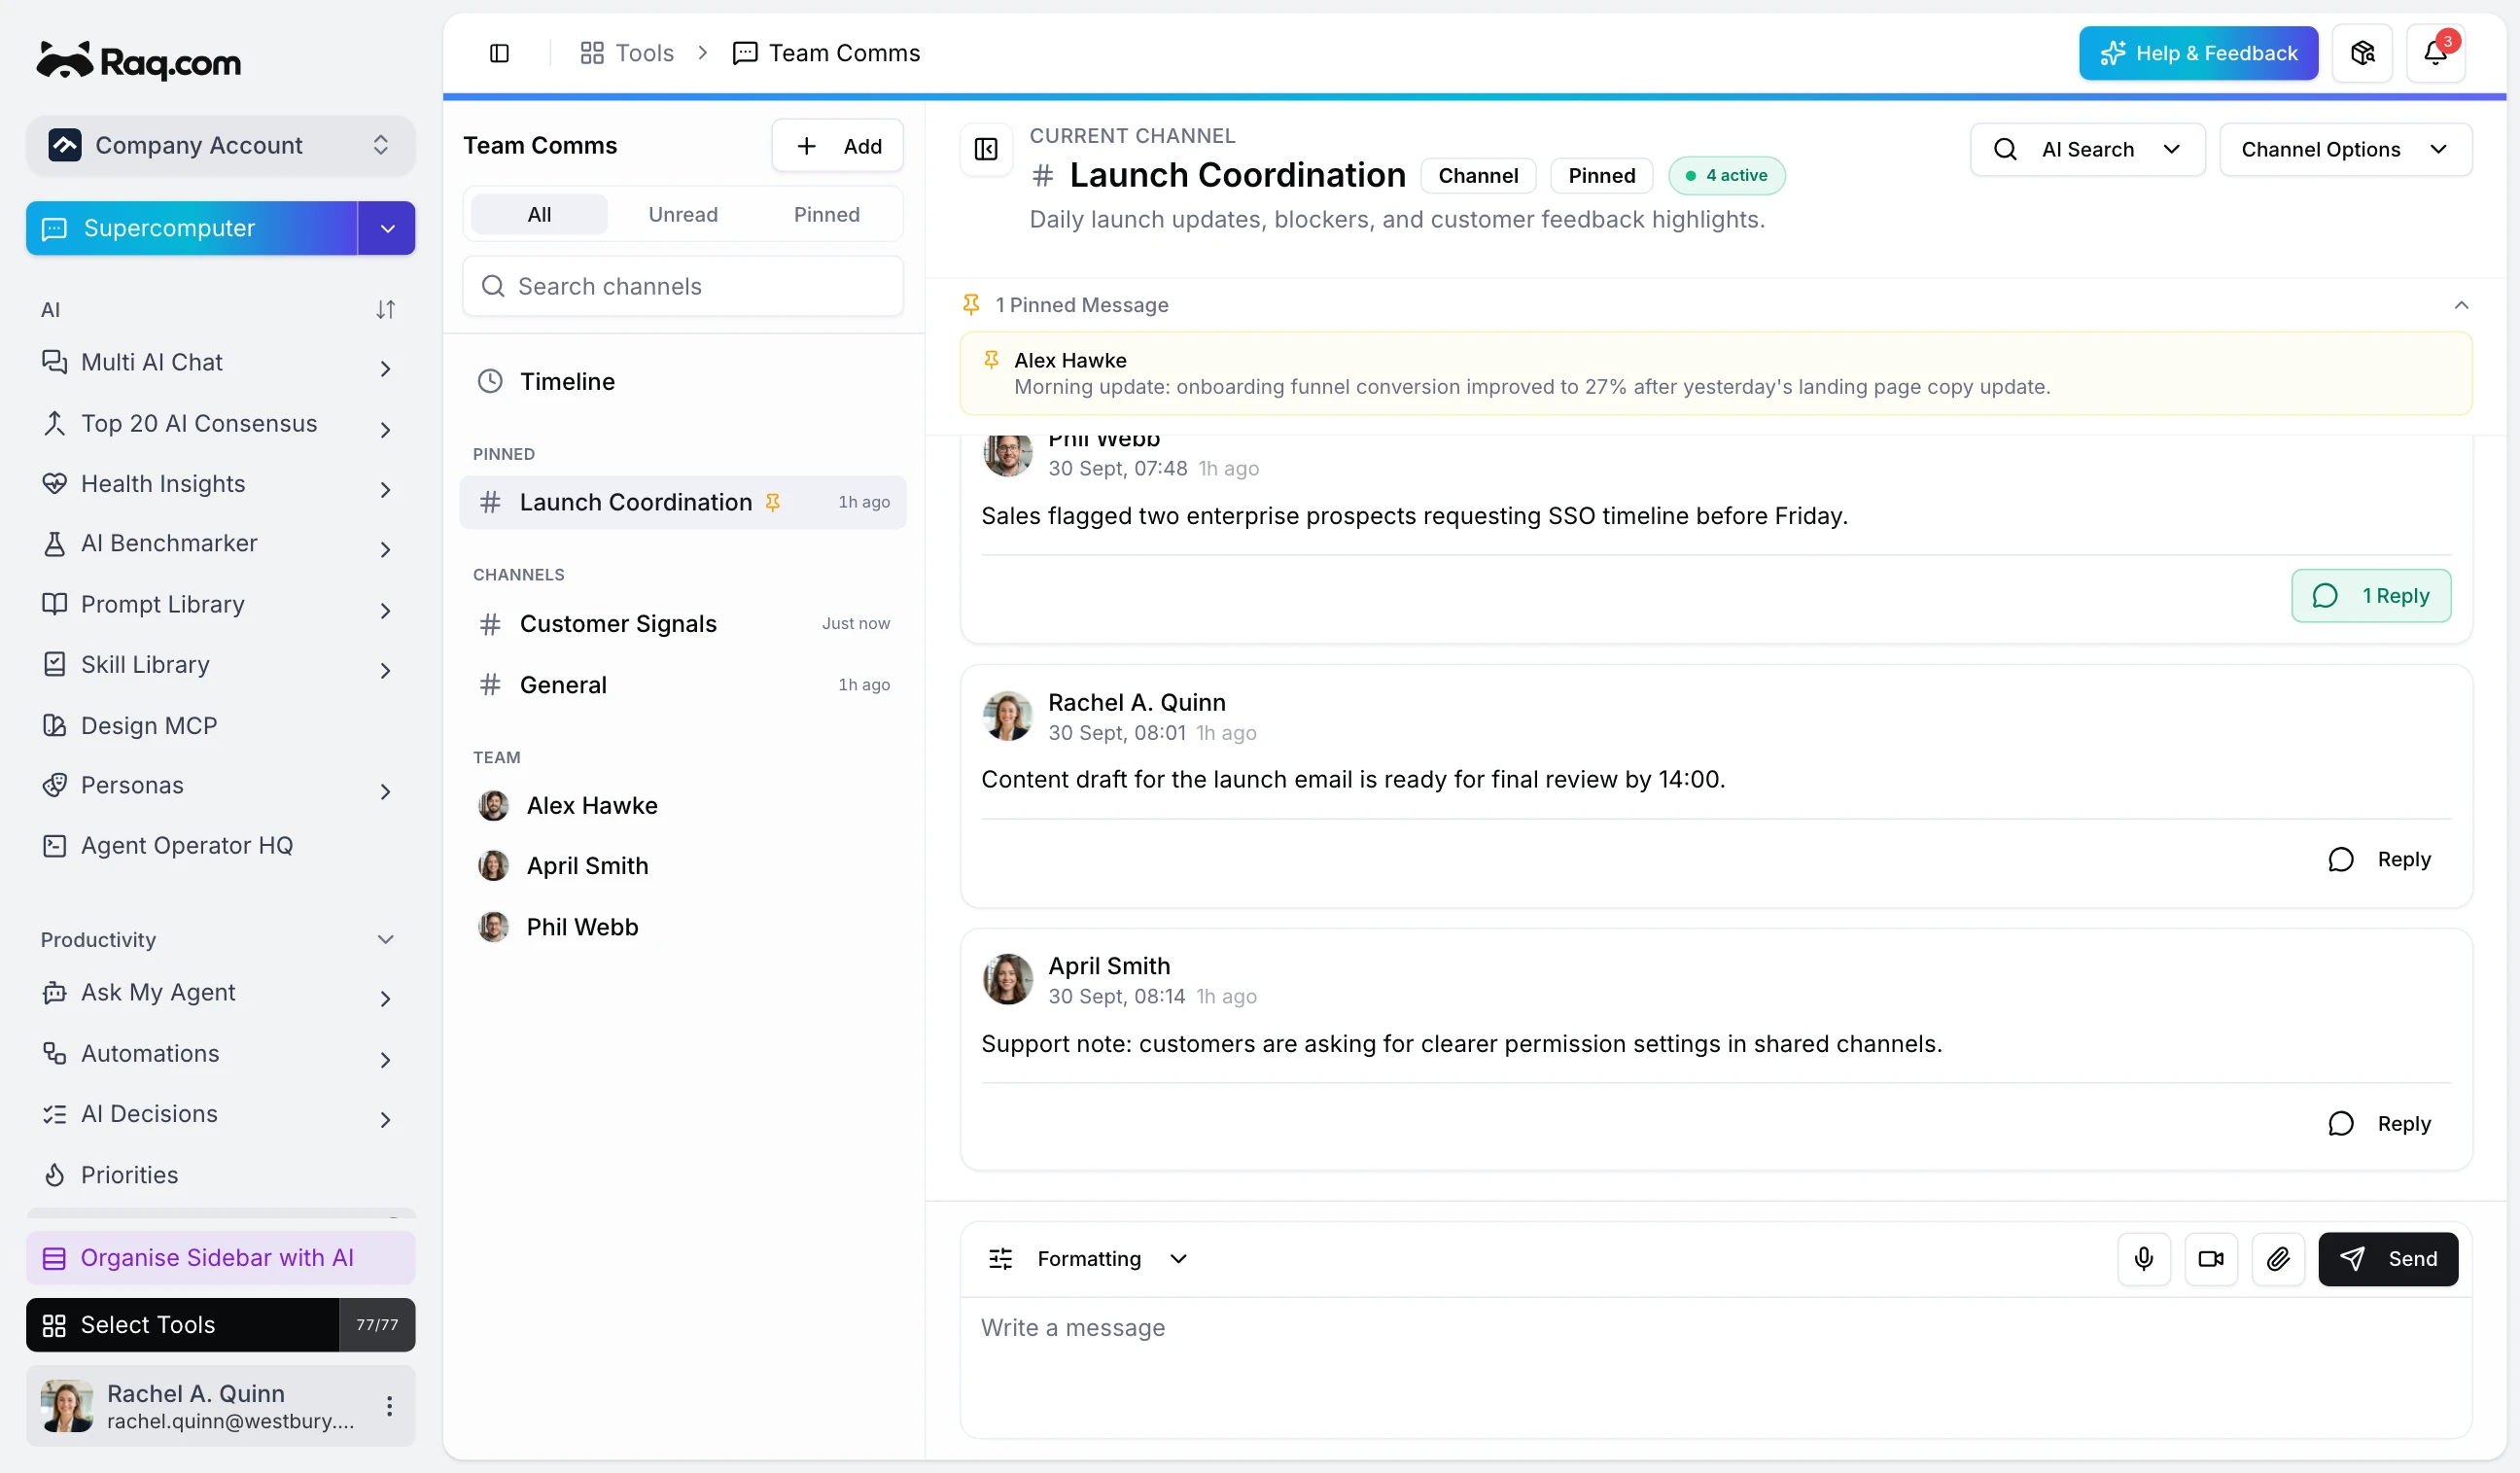
Task: Expand the Formatting options
Action: click(1087, 1258)
